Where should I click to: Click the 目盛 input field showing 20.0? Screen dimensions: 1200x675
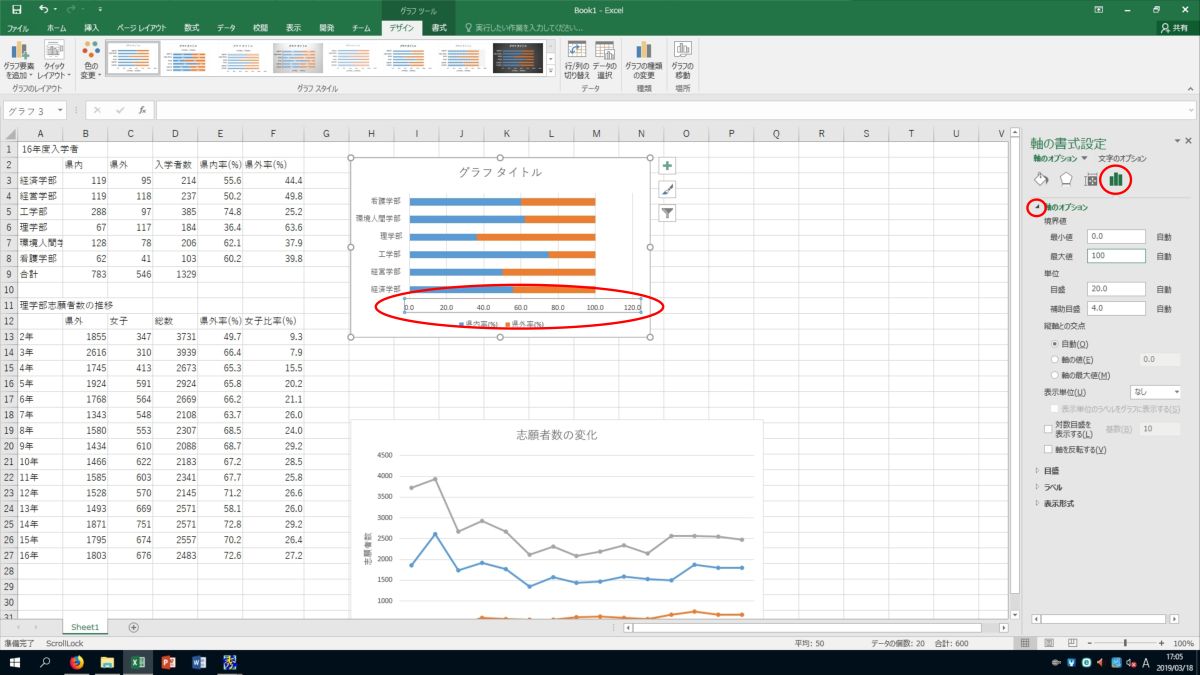[1116, 289]
